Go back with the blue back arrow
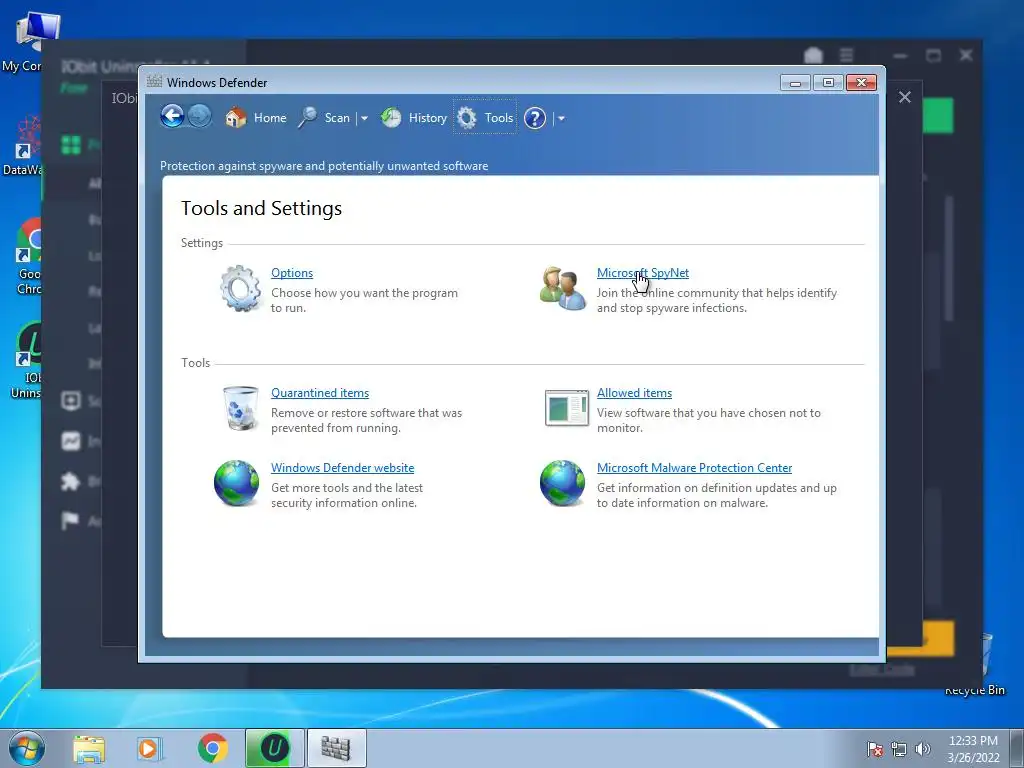 click(172, 117)
